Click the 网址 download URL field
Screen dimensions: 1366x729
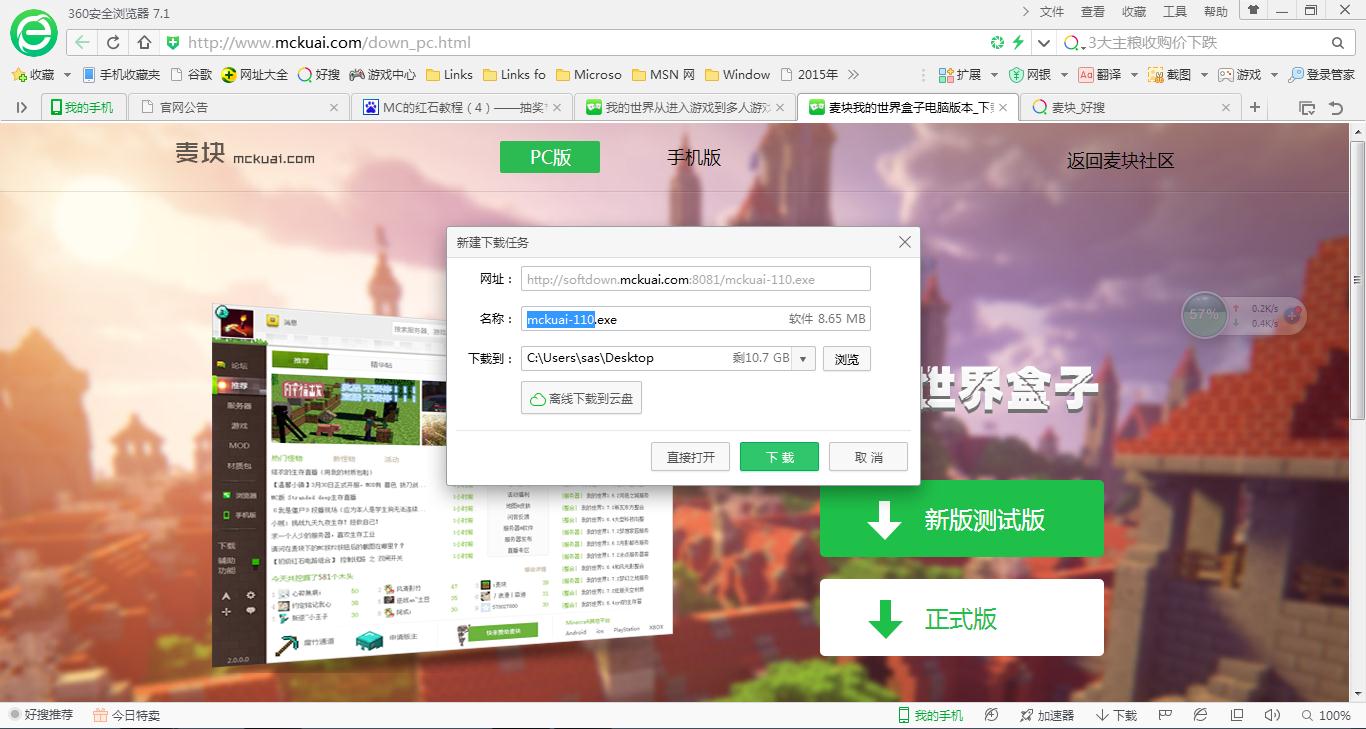tap(696, 279)
